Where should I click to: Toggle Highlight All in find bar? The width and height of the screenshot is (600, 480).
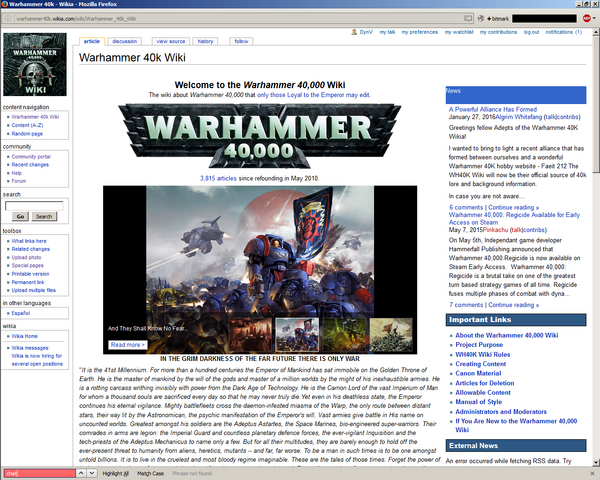point(115,473)
